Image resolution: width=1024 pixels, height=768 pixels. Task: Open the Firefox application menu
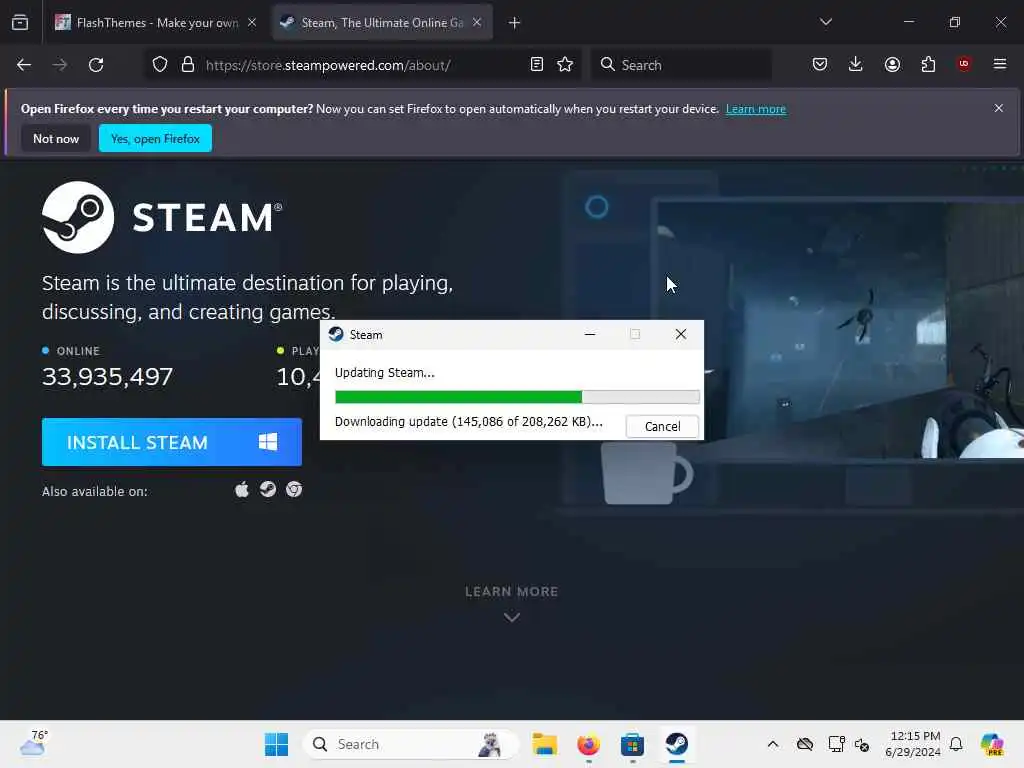[x=1000, y=64]
